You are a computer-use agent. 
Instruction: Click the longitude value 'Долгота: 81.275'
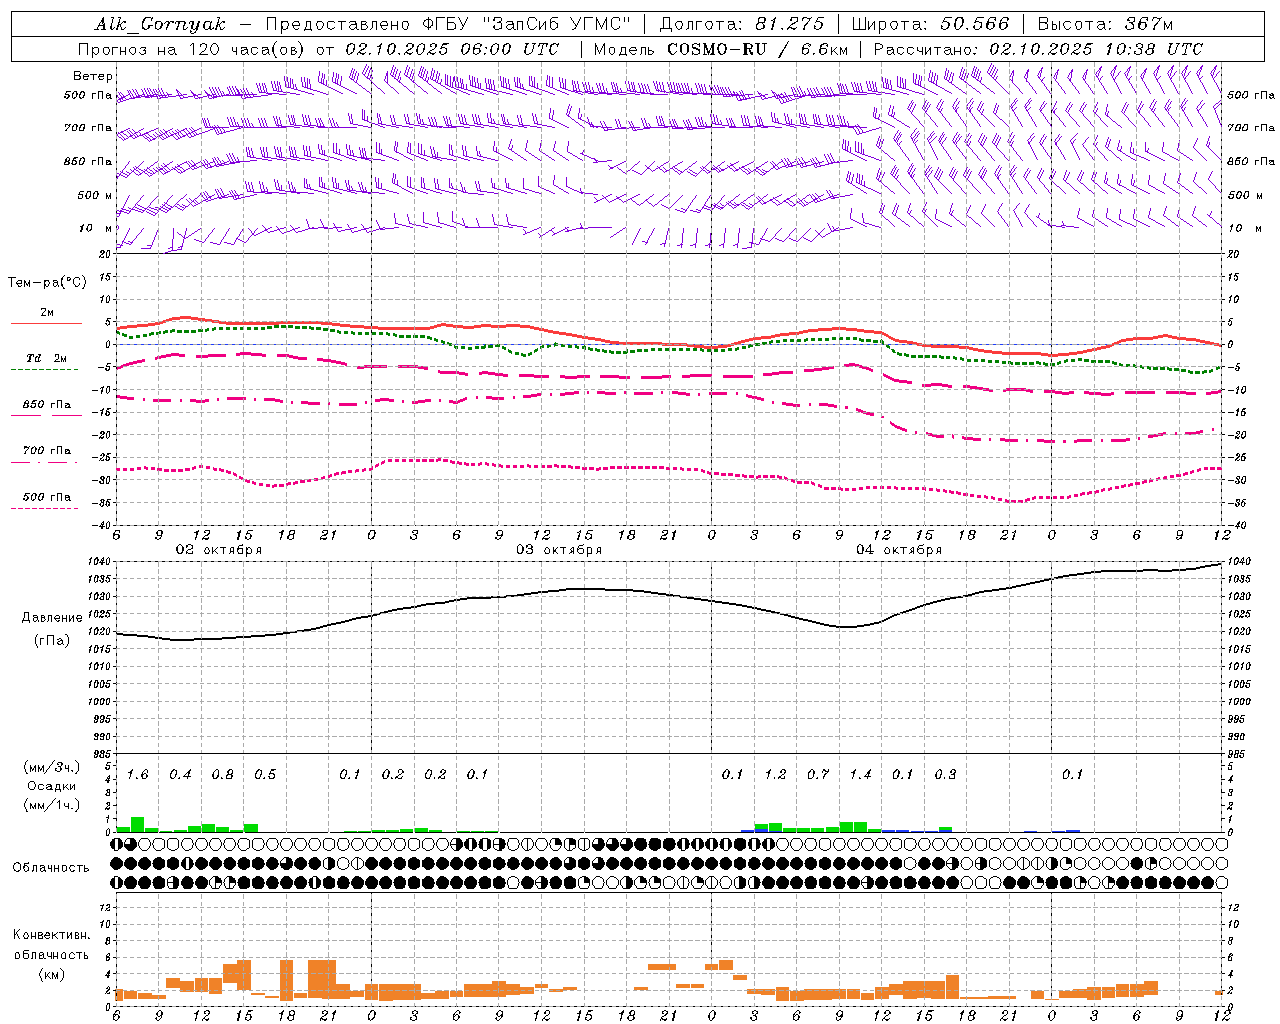click(742, 24)
